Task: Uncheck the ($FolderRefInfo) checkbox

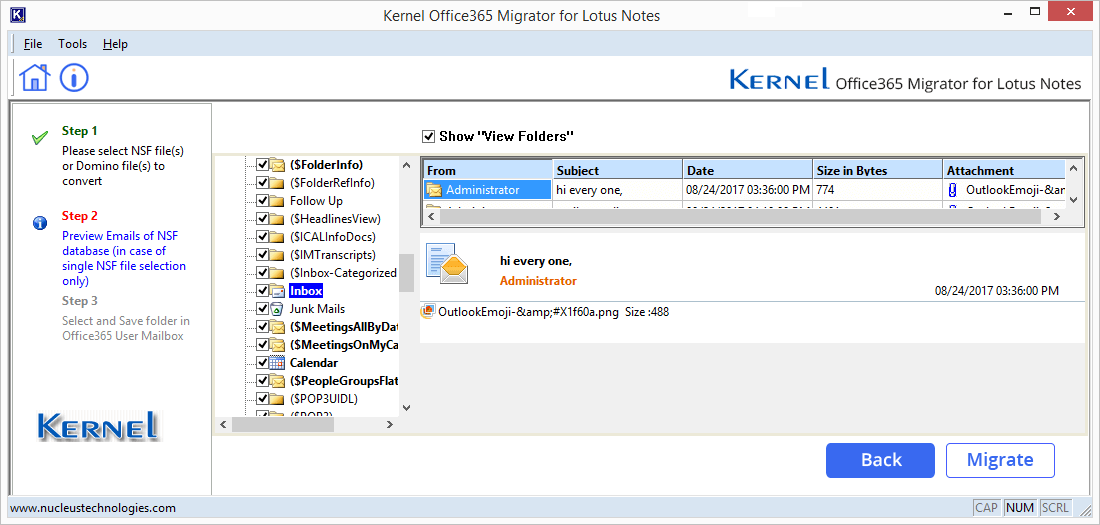Action: (x=263, y=182)
